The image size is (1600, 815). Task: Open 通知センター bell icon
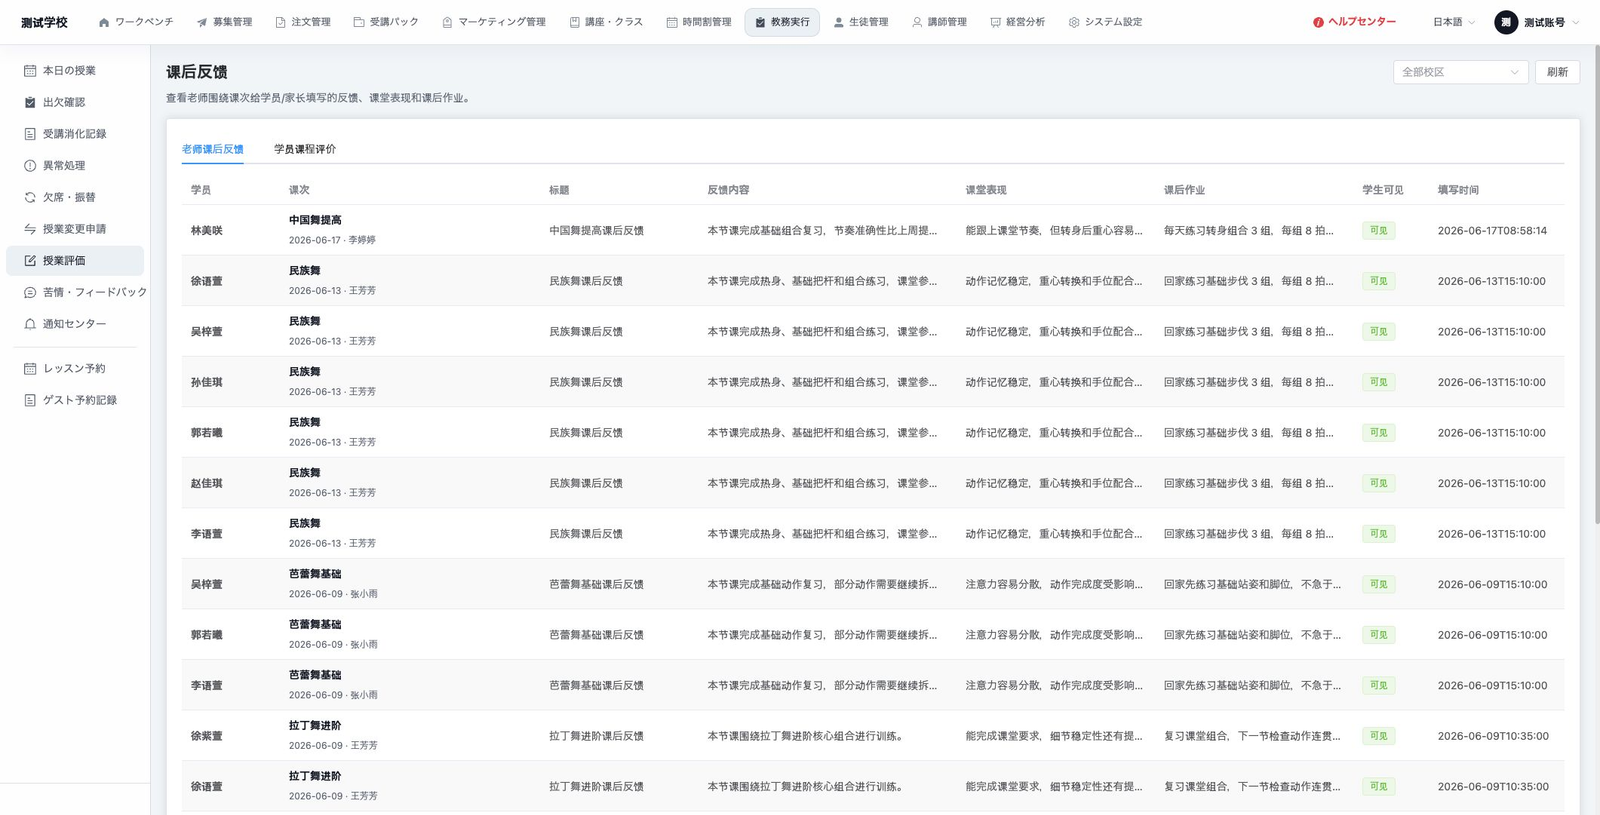pyautogui.click(x=30, y=324)
